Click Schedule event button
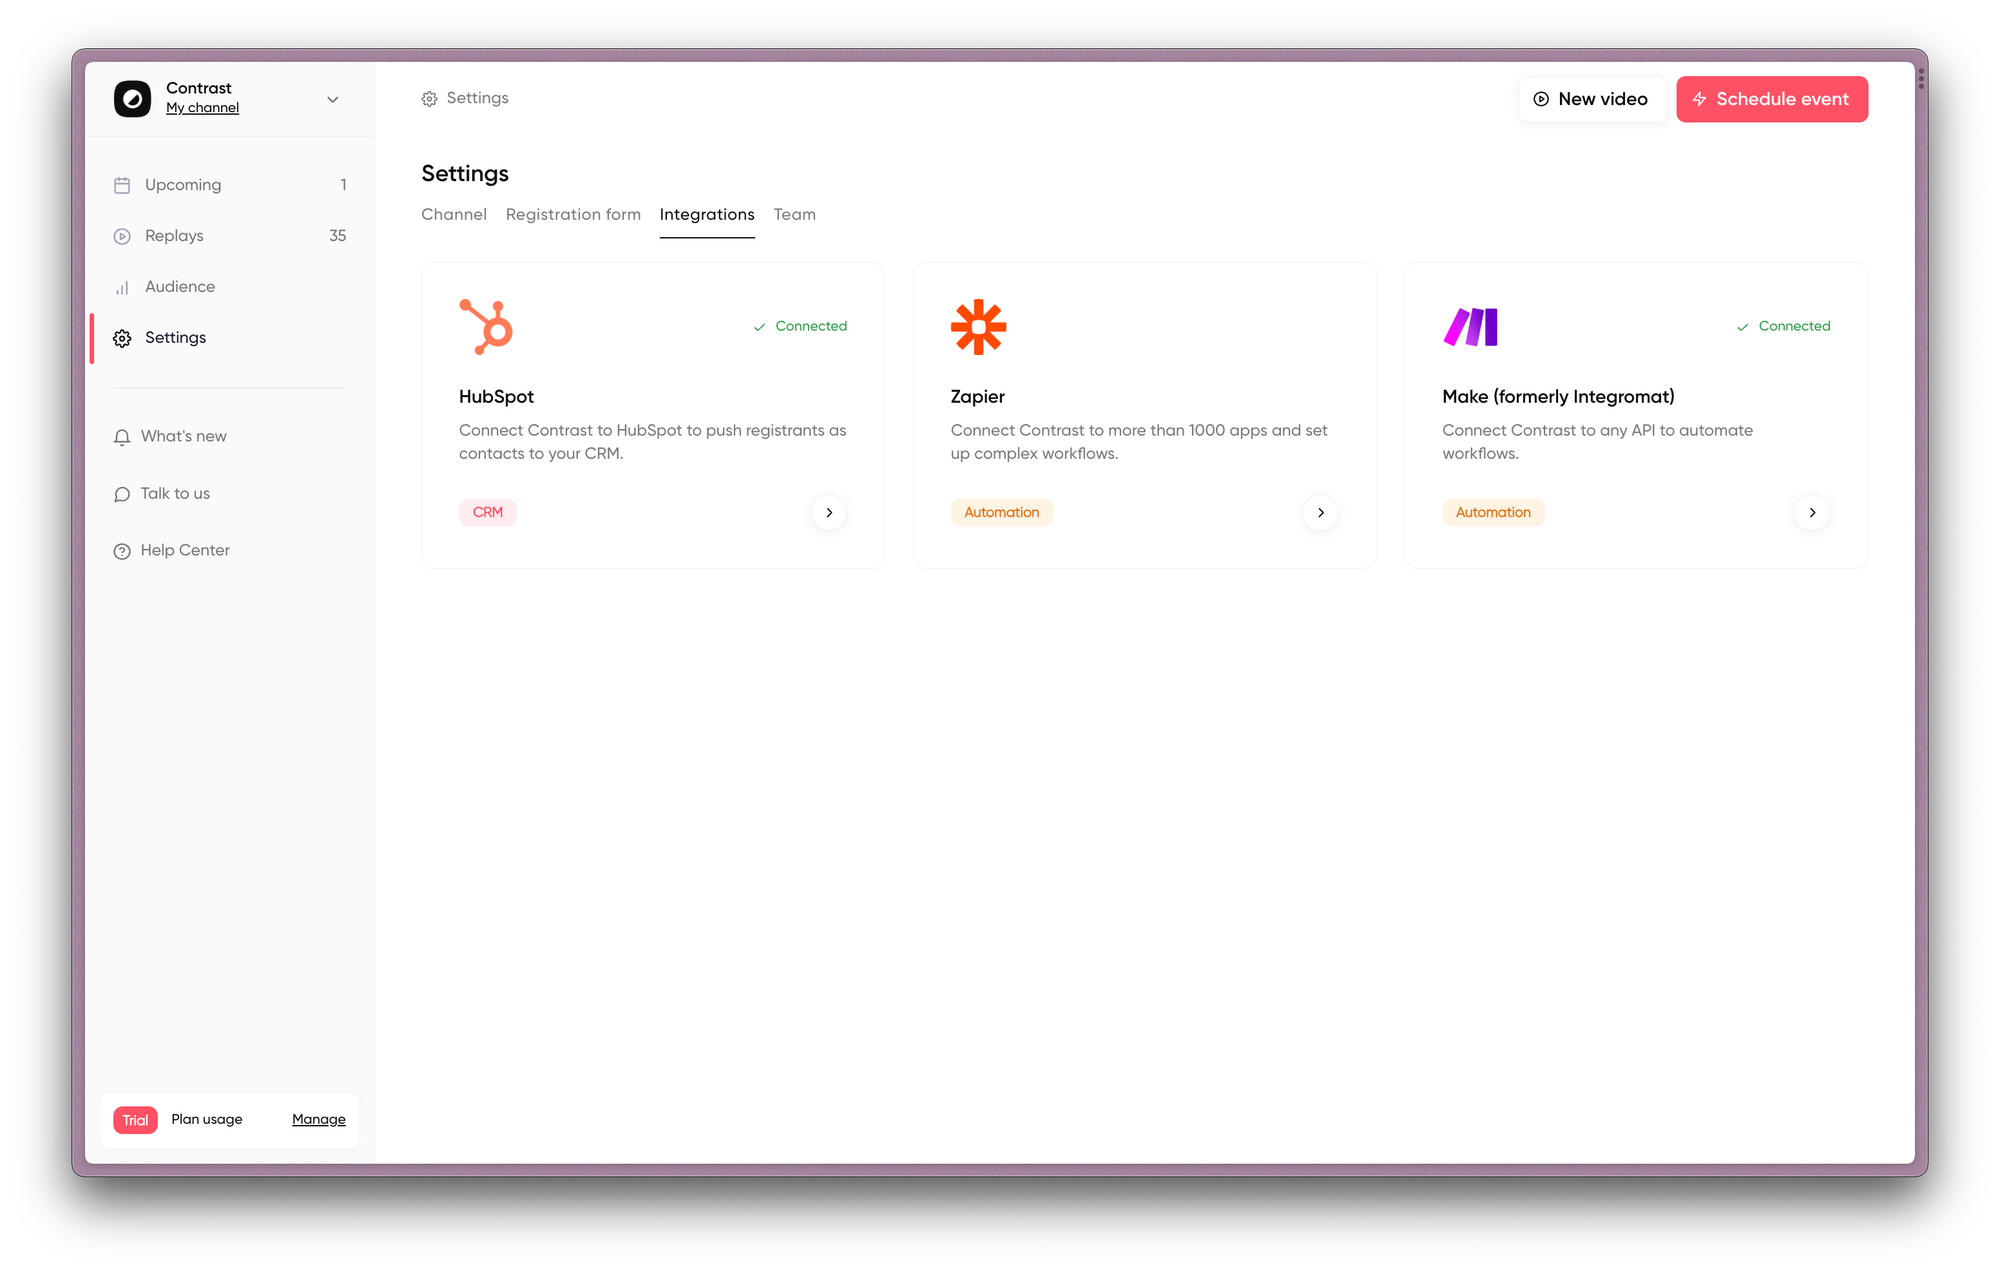This screenshot has width=2000, height=1272. (x=1771, y=99)
